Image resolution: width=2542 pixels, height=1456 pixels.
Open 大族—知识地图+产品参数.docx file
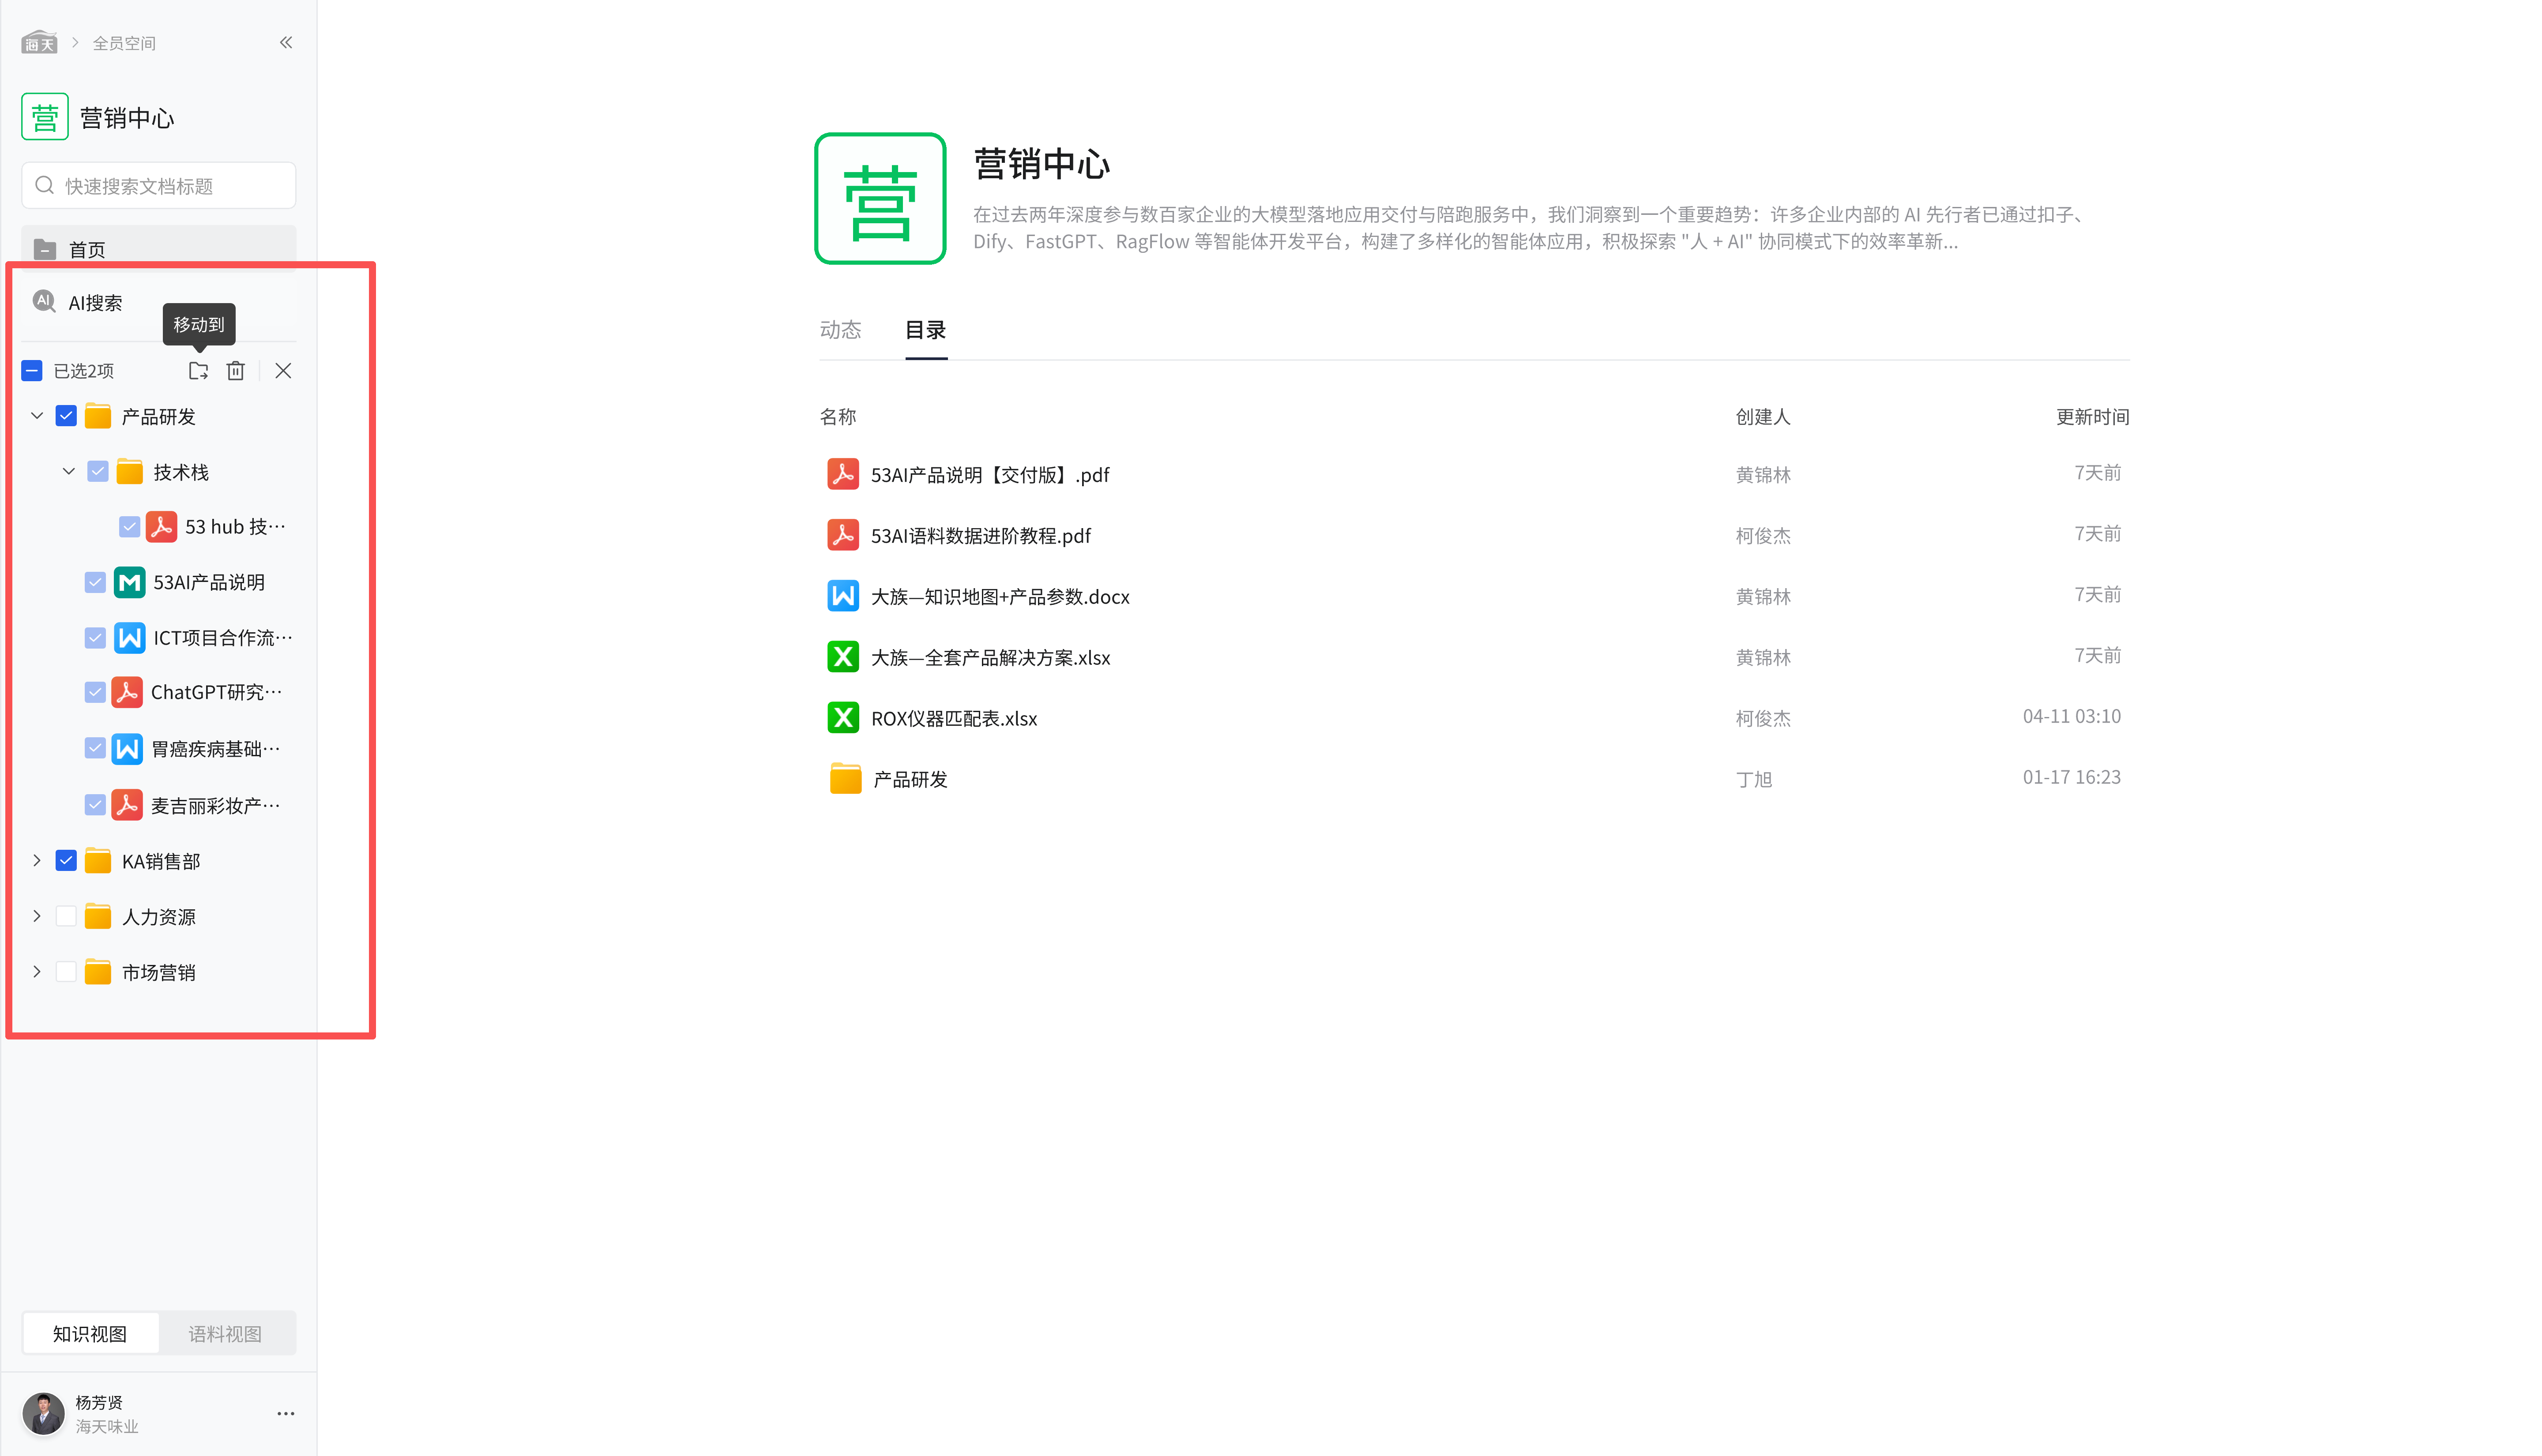[x=999, y=597]
